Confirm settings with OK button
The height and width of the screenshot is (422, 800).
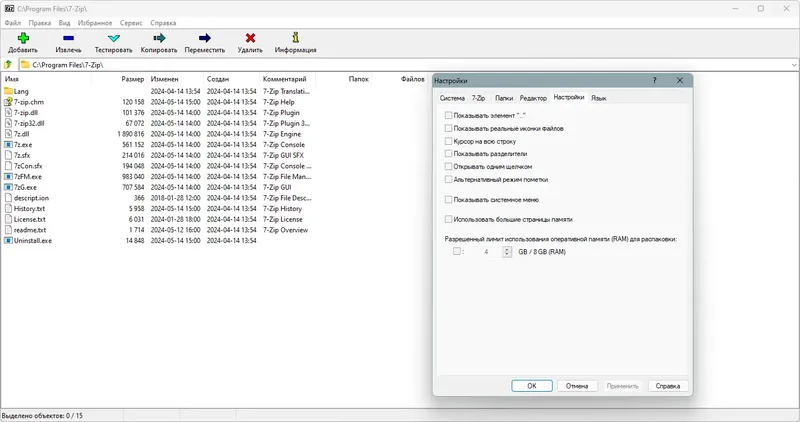coord(532,386)
